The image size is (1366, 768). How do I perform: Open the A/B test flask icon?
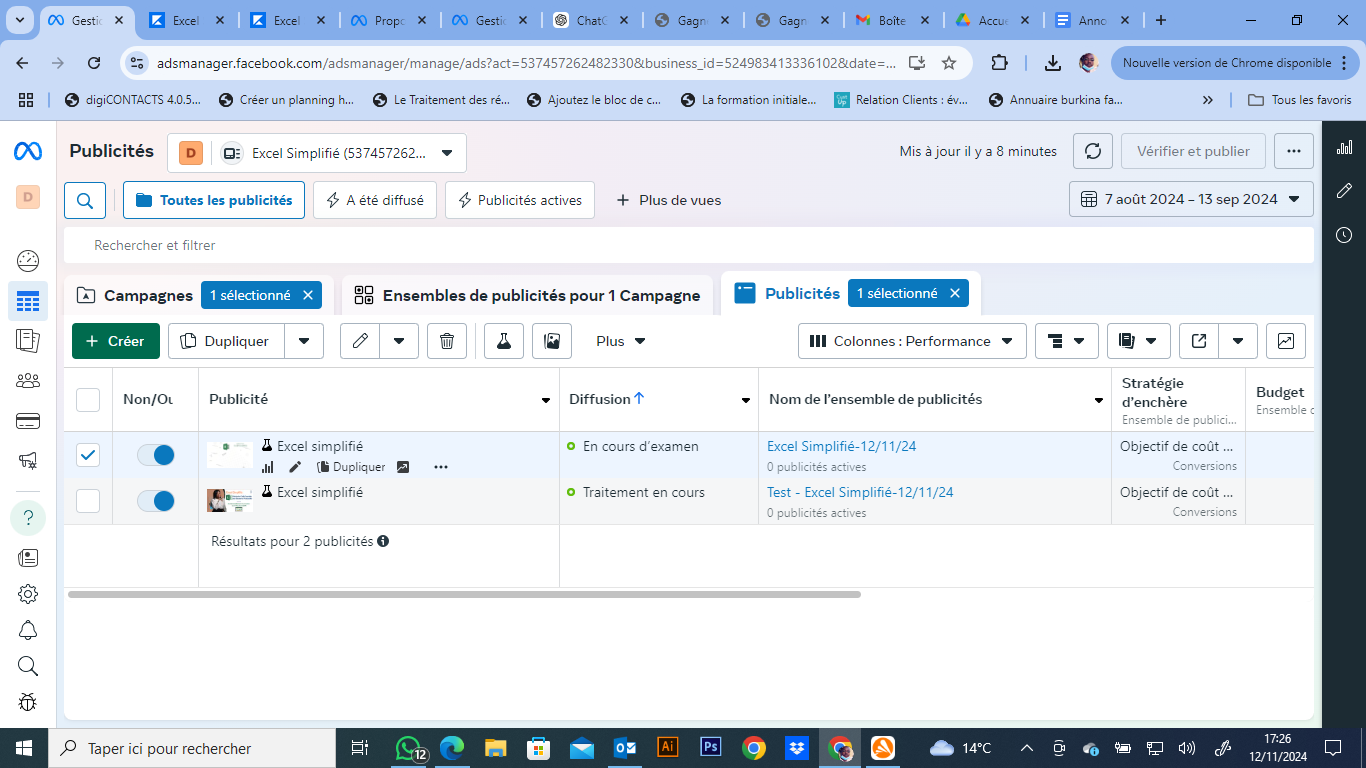504,341
